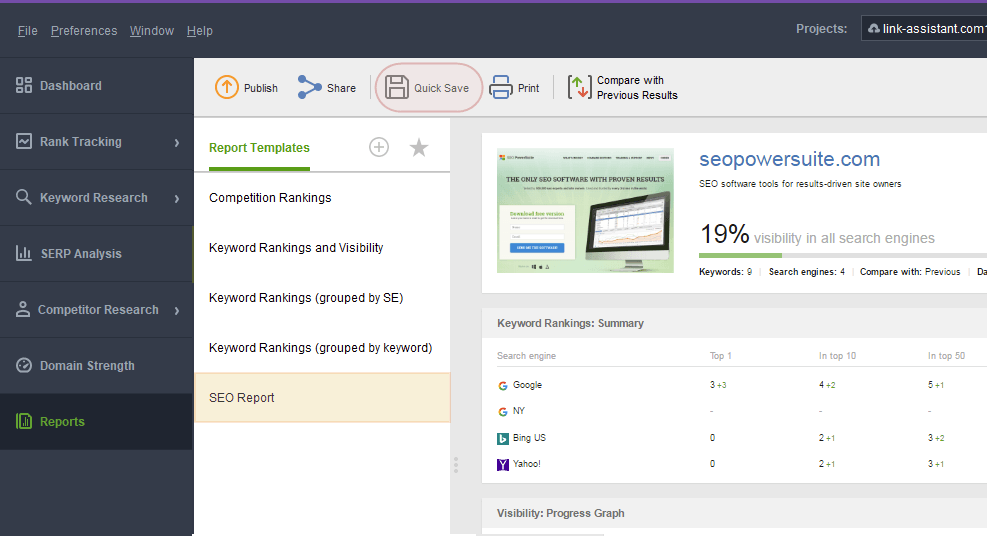Open the Window menu

152,31
